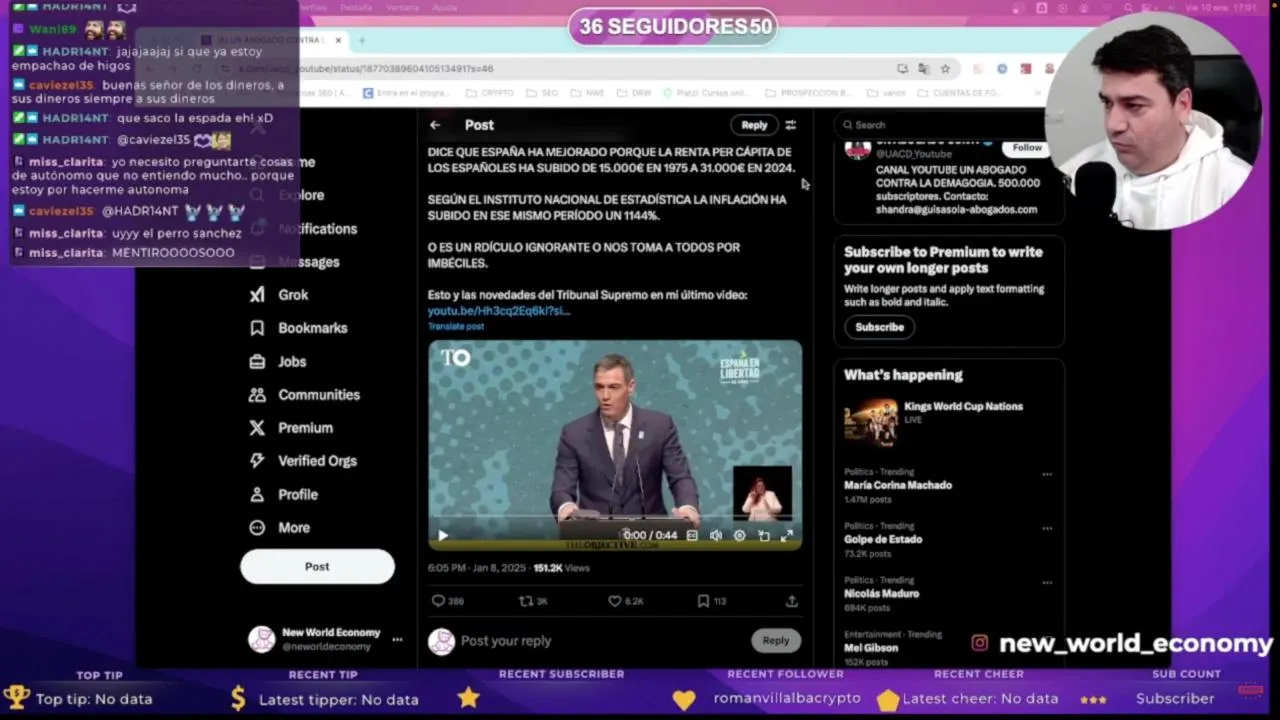Click the white Post button in sidebar
Image resolution: width=1280 pixels, height=720 pixels.
(317, 567)
